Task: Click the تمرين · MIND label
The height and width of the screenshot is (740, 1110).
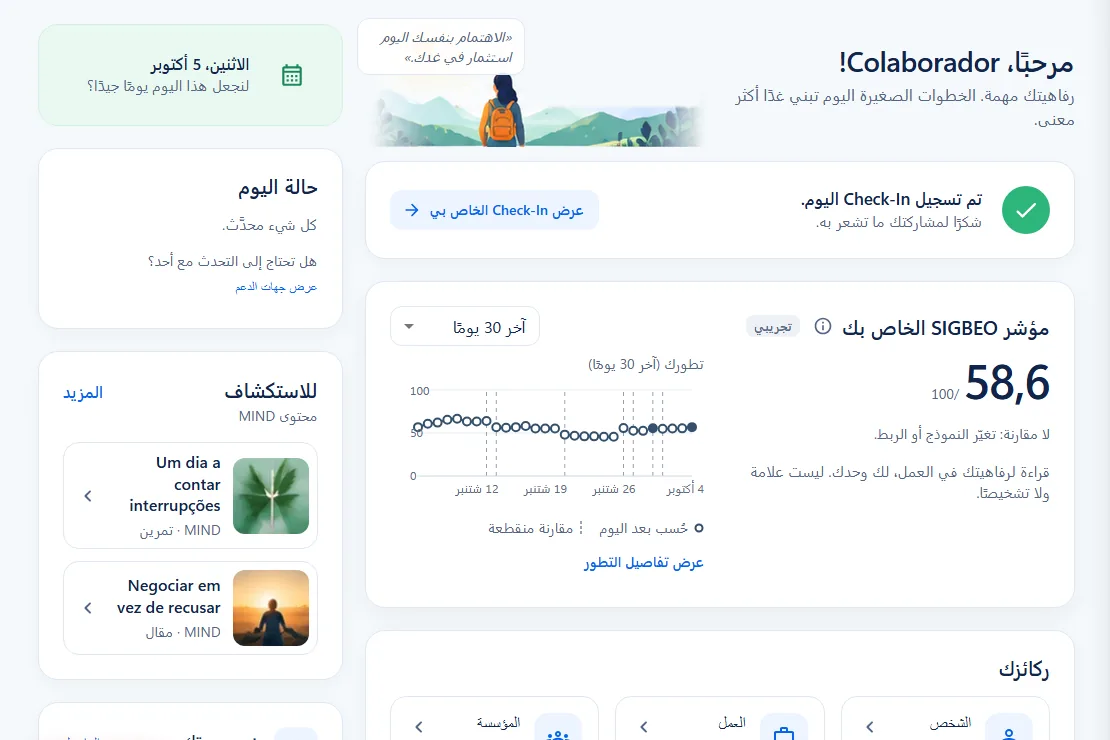Action: 180,530
